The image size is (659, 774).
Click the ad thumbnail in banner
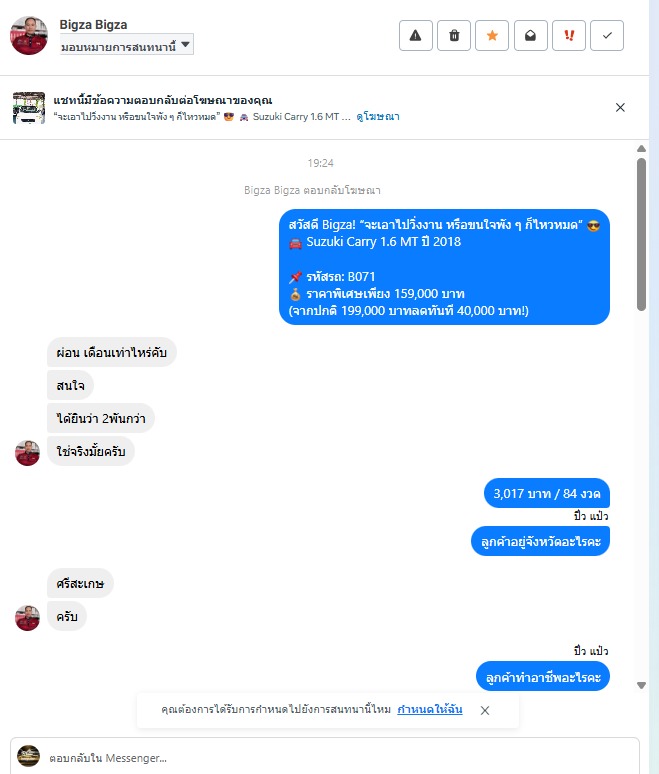(29, 108)
